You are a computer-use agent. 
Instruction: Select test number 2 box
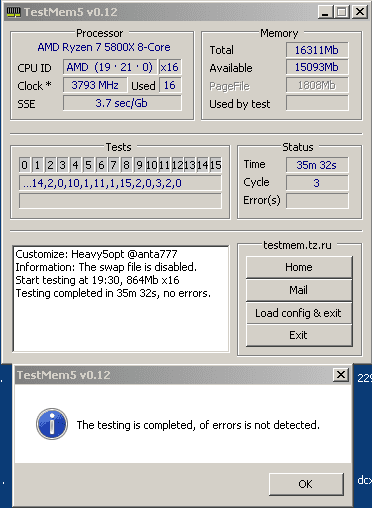(x=50, y=165)
